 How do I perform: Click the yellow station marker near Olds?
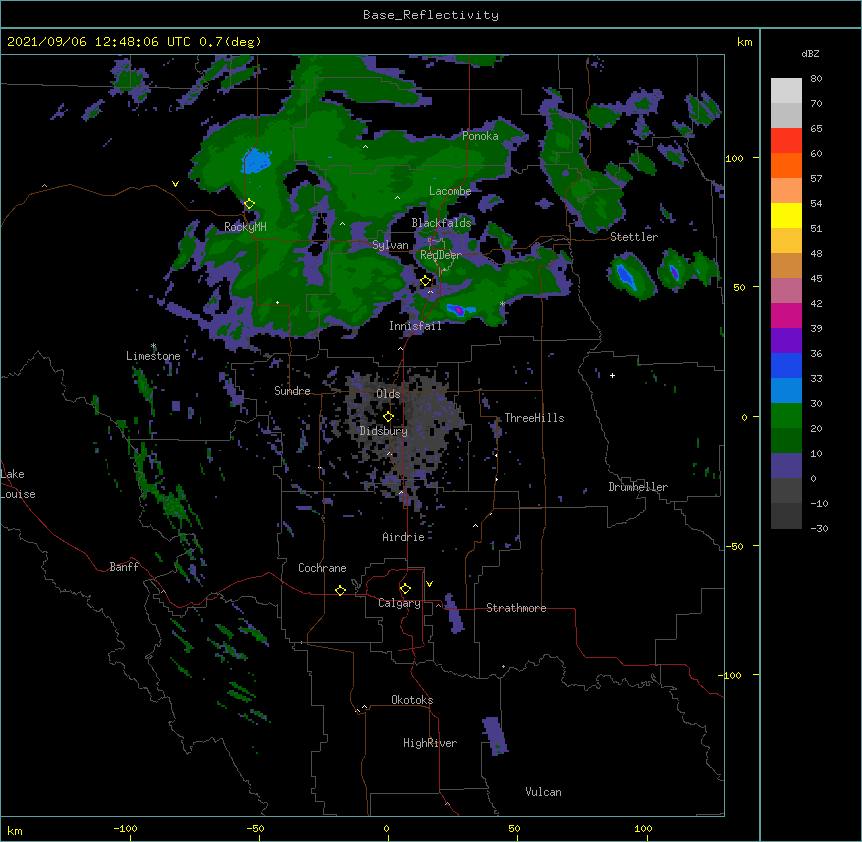(388, 417)
